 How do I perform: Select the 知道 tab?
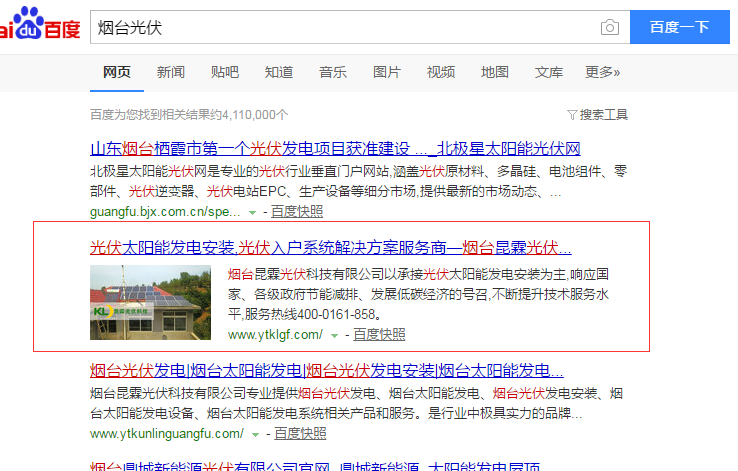(x=279, y=72)
